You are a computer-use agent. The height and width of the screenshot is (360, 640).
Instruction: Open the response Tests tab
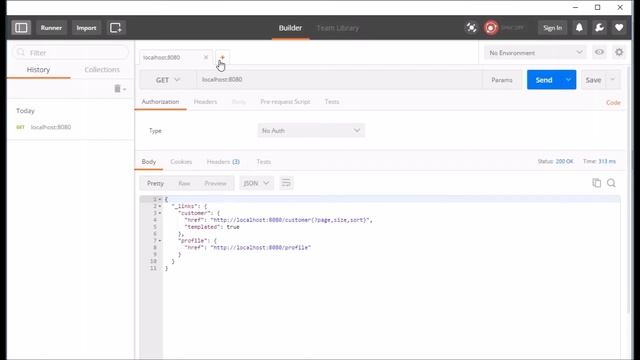point(264,162)
